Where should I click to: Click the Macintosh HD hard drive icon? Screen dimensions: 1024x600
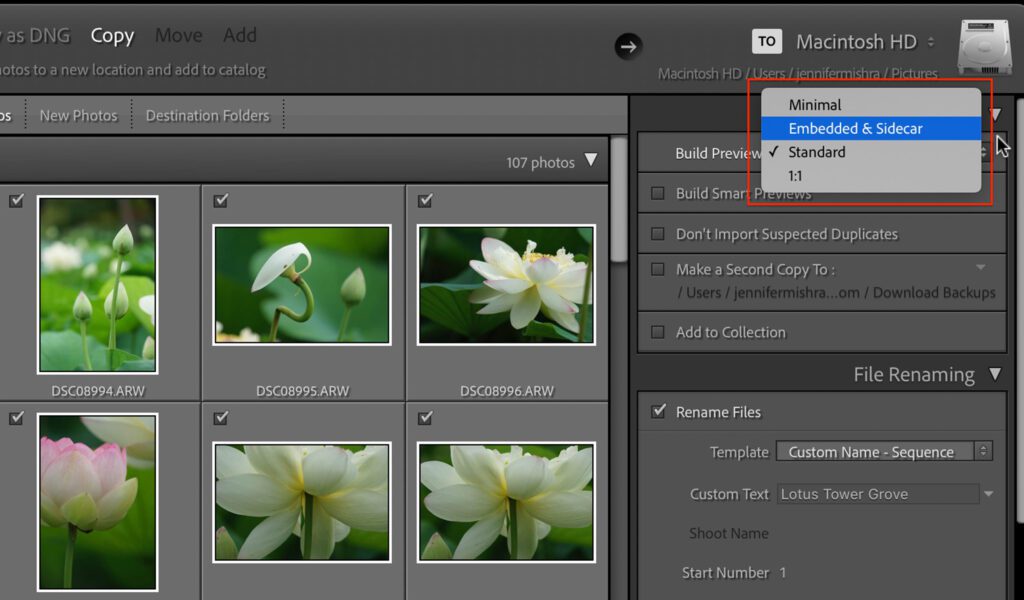(984, 46)
